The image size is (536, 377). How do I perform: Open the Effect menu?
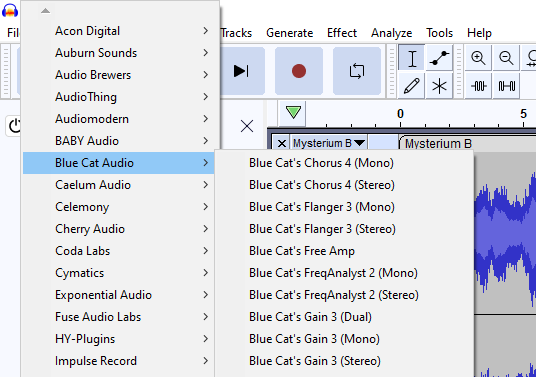tap(342, 33)
